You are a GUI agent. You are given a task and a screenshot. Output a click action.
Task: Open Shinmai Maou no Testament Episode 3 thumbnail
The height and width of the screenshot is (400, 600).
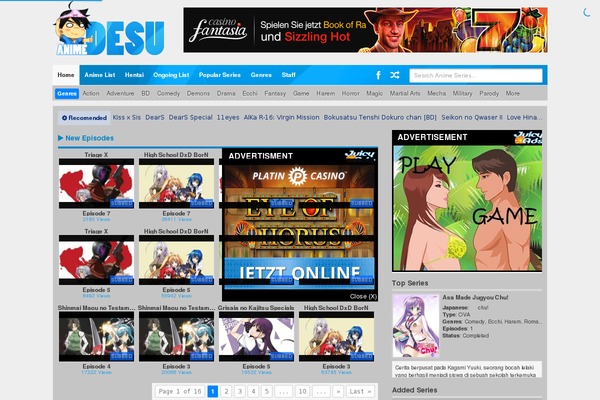[176, 336]
